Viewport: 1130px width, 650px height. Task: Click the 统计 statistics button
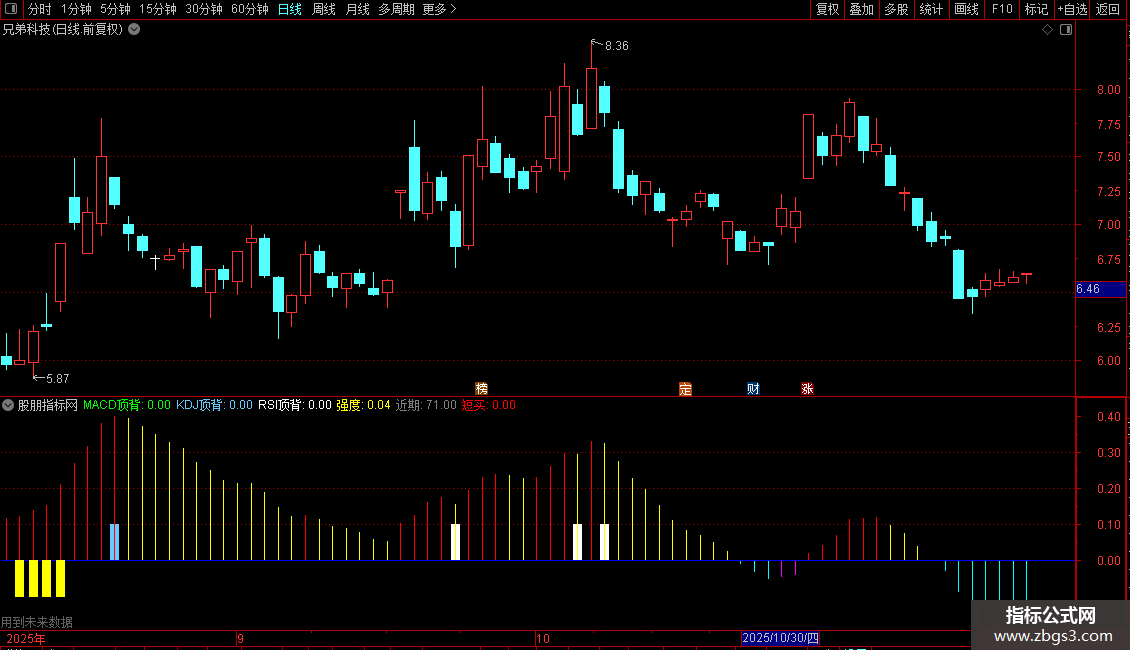click(x=931, y=9)
